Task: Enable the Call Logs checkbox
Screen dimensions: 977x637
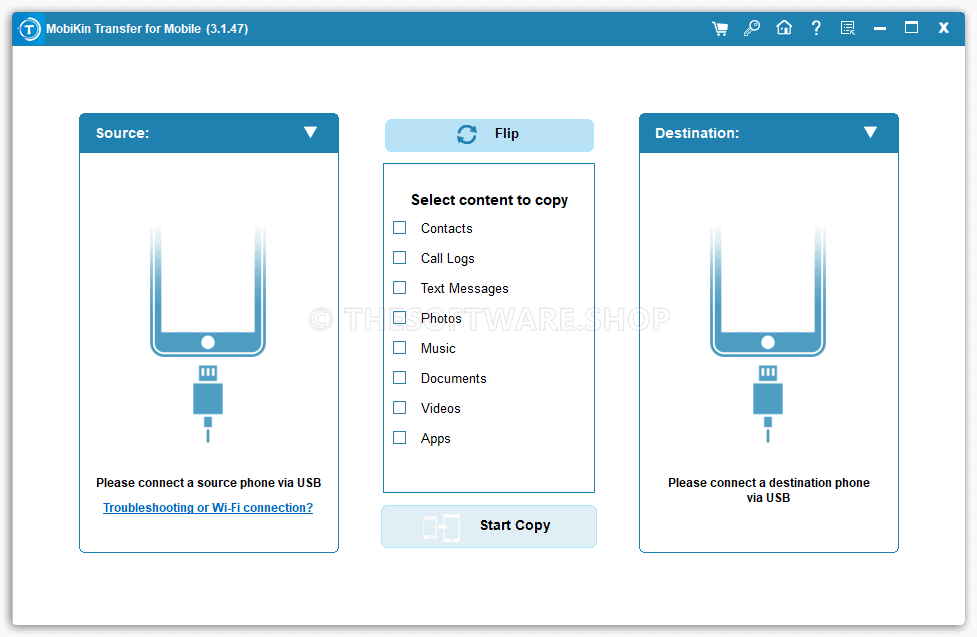Action: click(x=399, y=257)
